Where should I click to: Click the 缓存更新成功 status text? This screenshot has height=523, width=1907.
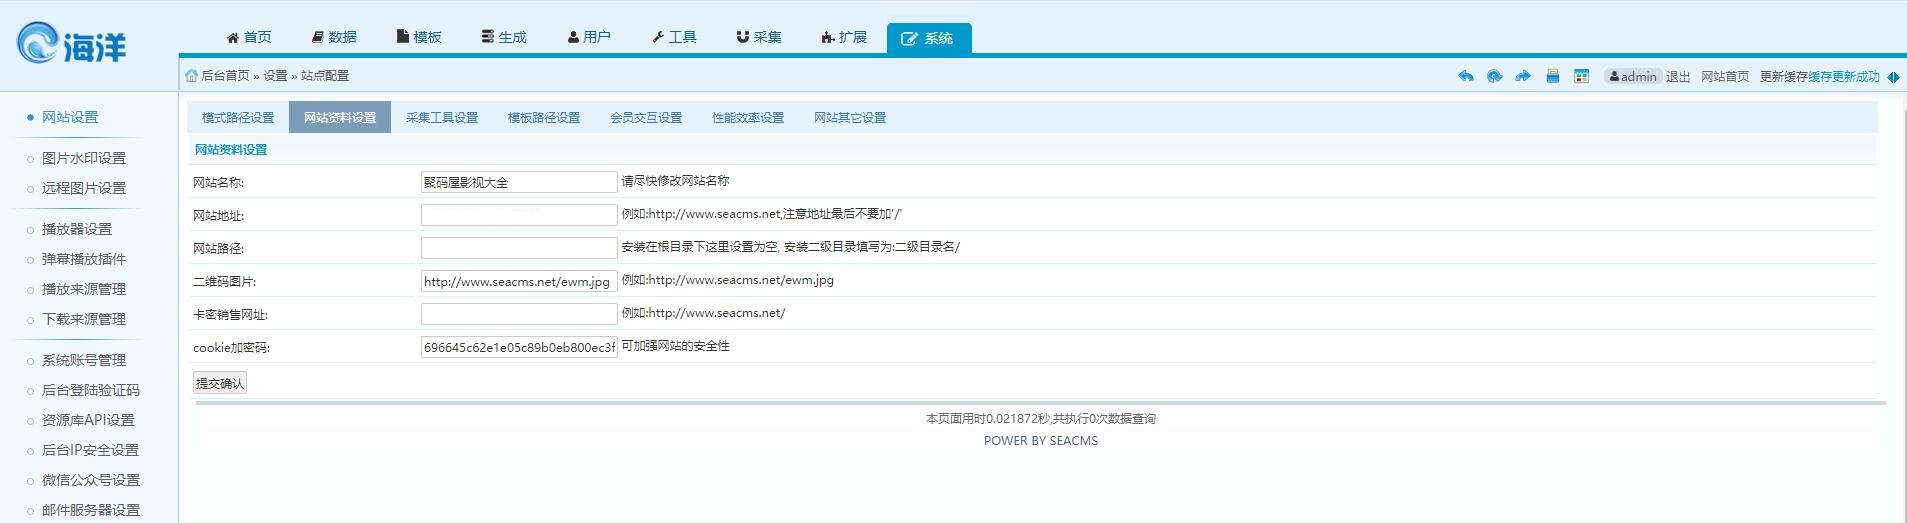(x=1844, y=77)
